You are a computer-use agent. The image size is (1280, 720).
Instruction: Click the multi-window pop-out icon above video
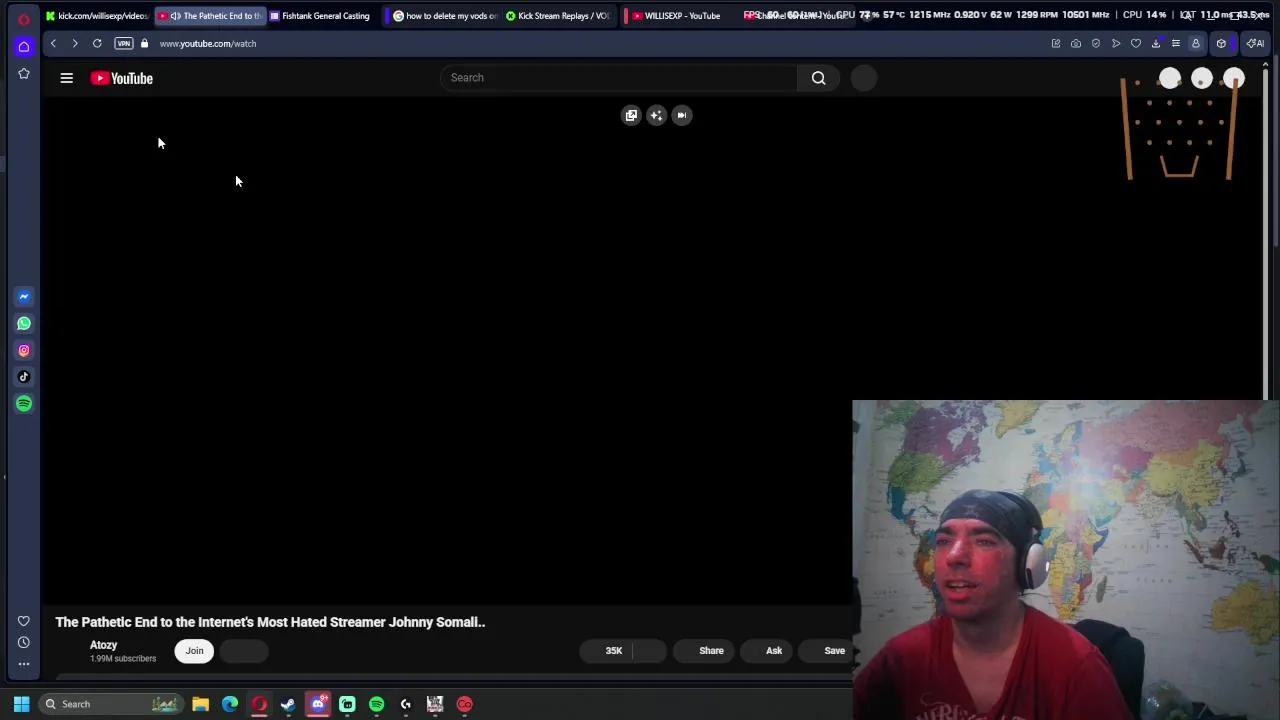(x=631, y=115)
